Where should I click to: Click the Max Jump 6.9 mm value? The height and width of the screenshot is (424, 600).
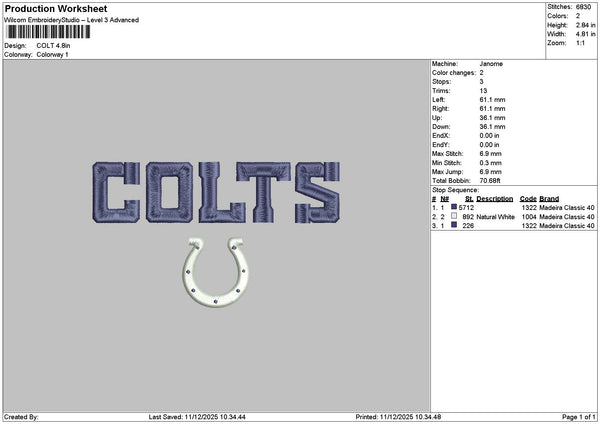tap(490, 172)
